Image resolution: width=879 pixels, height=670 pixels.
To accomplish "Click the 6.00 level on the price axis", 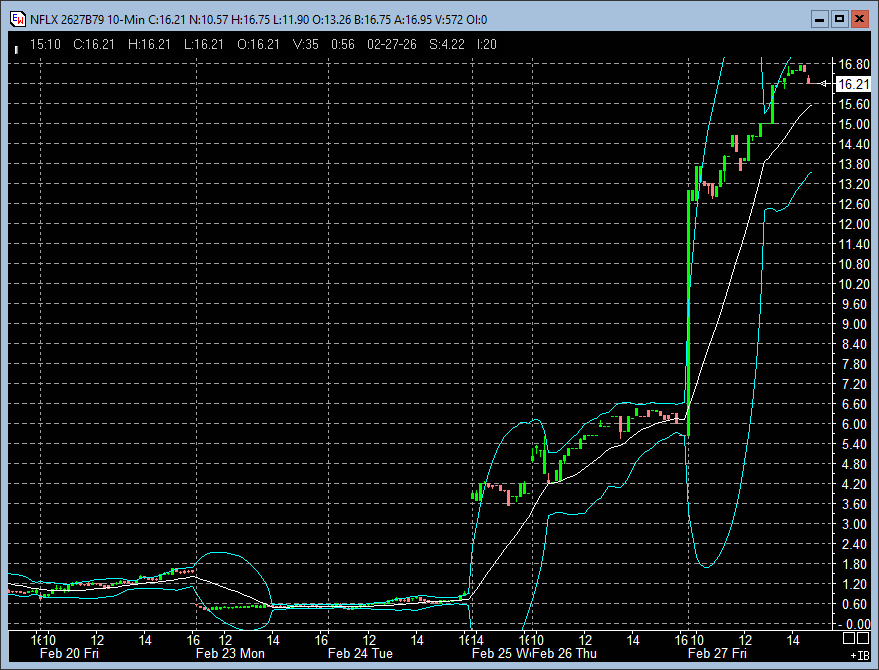I will point(853,424).
